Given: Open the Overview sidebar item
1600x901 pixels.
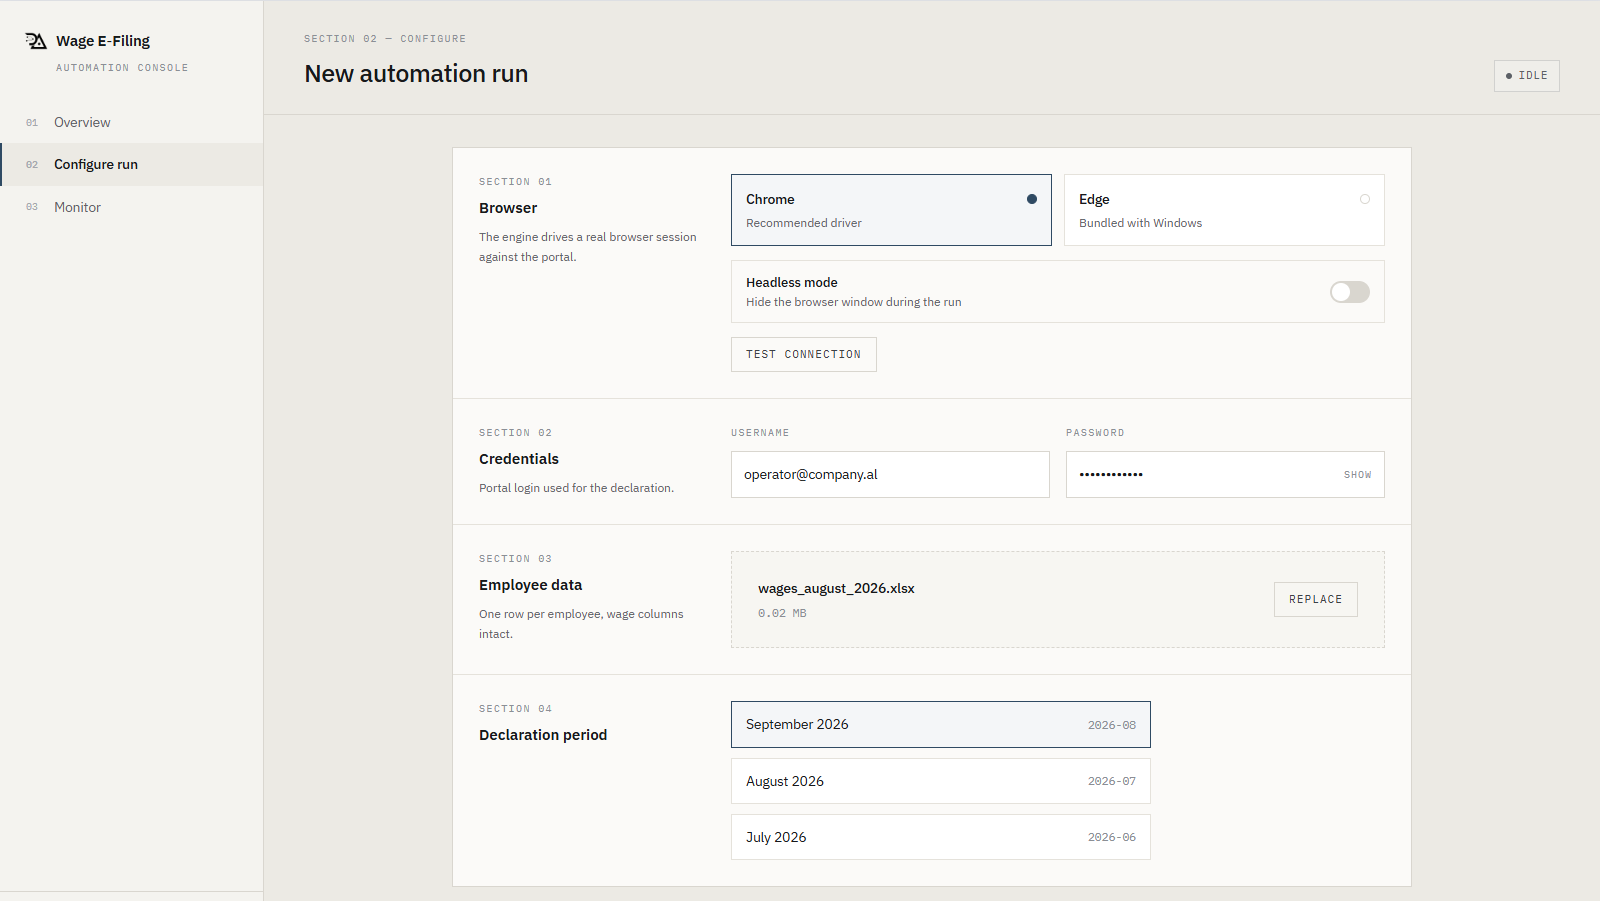Looking at the screenshot, I should [x=131, y=122].
